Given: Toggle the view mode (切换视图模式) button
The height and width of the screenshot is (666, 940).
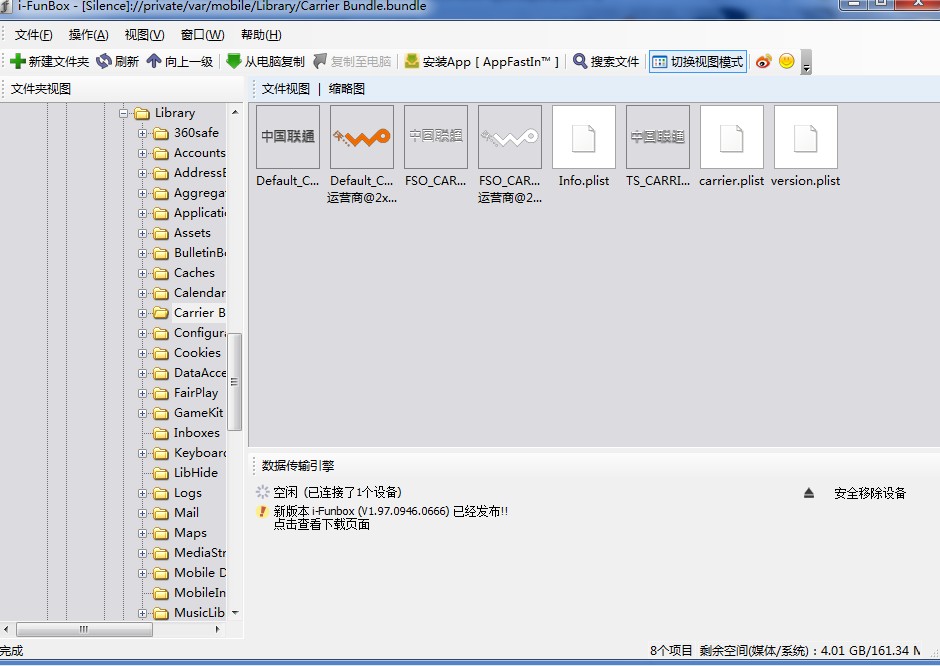Looking at the screenshot, I should [x=698, y=62].
